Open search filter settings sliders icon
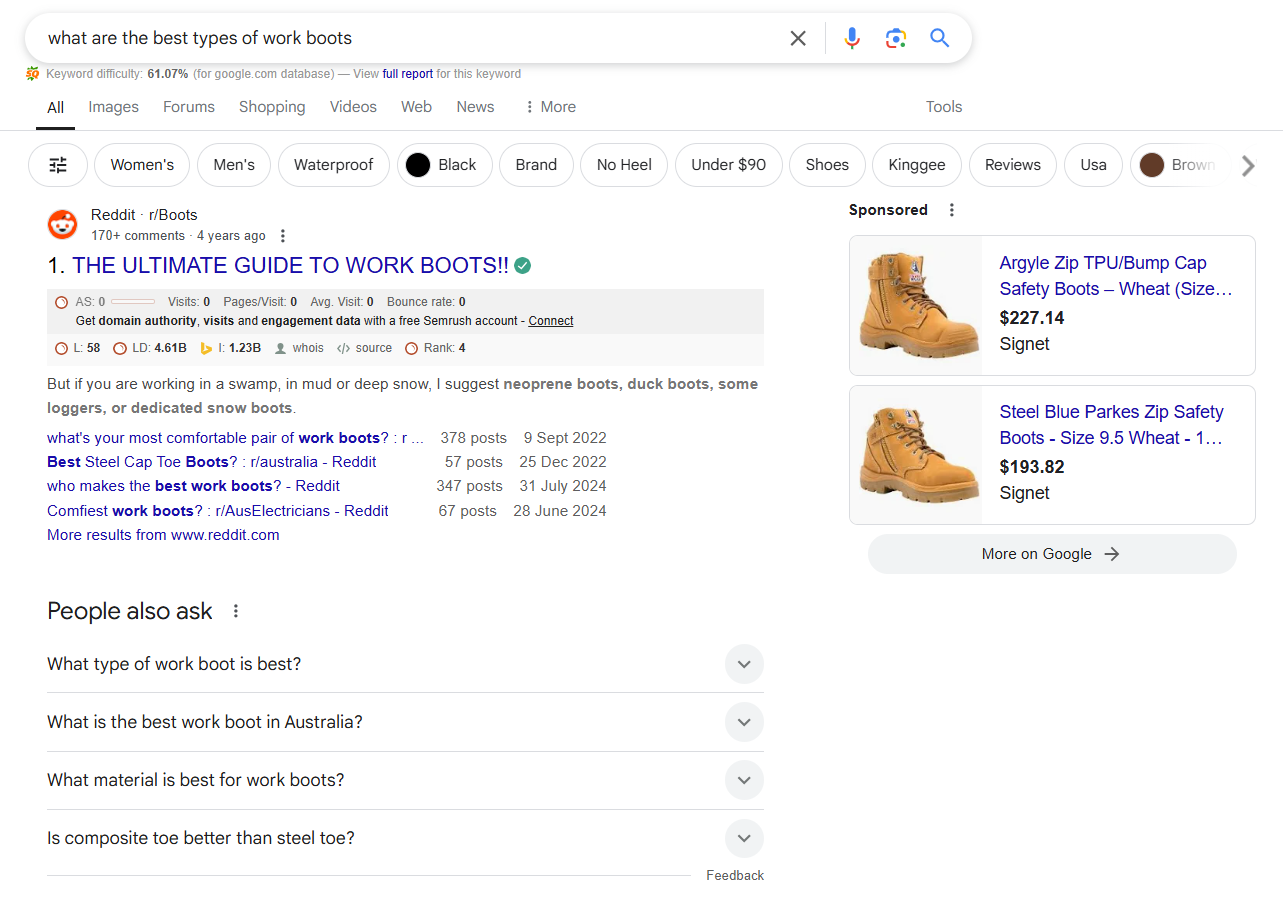This screenshot has width=1283, height=898. [x=58, y=165]
